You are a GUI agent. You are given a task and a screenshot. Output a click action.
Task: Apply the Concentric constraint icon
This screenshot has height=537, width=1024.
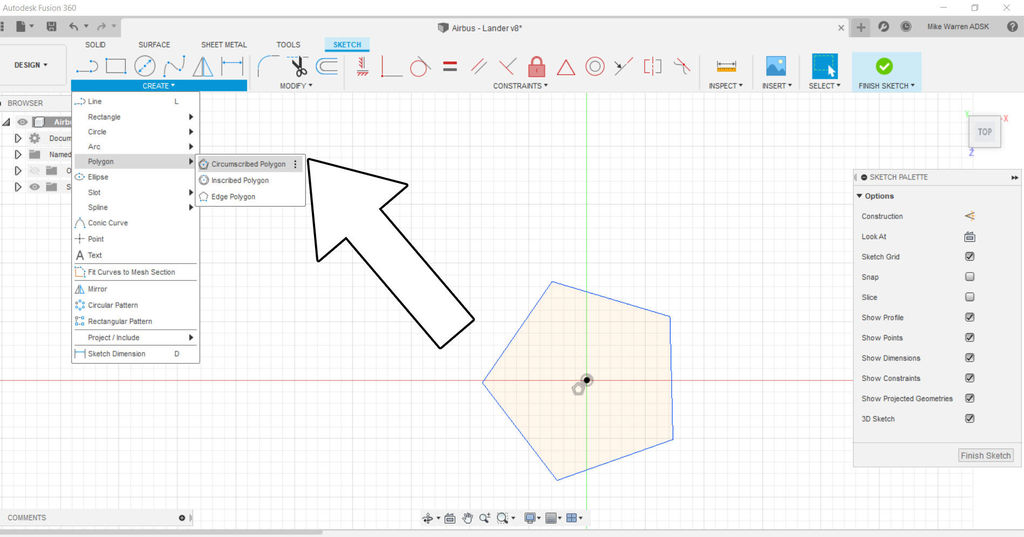click(x=594, y=66)
